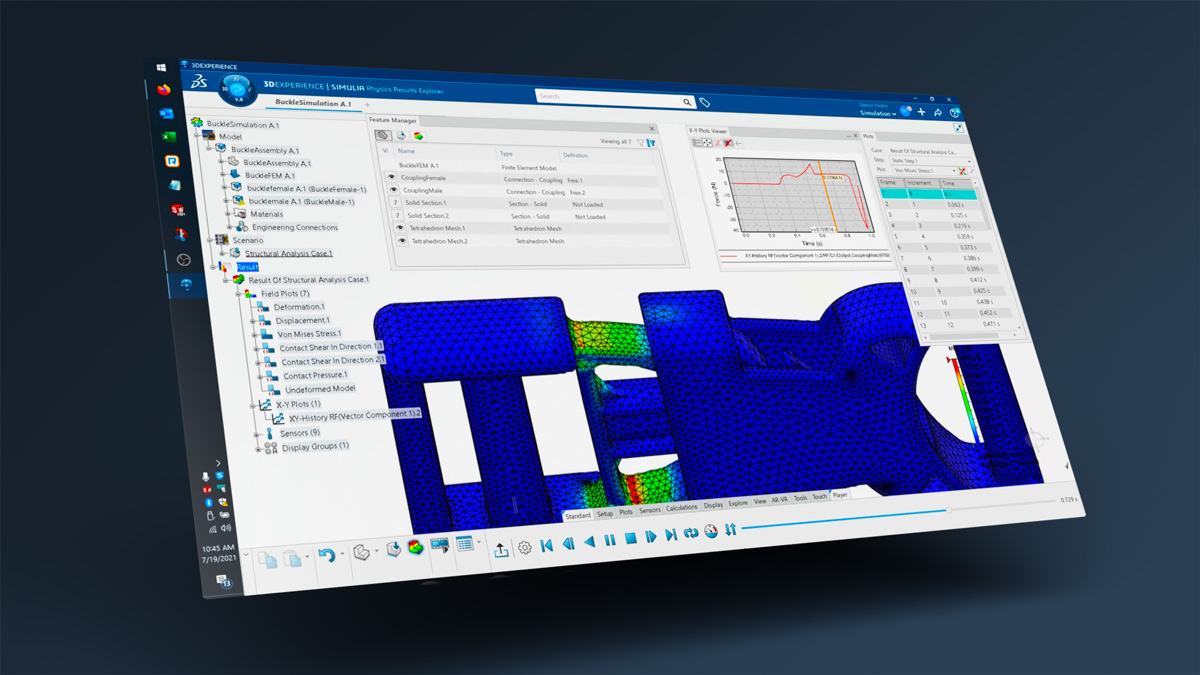Click the colorful contour plot icon in toolbar

click(415, 547)
